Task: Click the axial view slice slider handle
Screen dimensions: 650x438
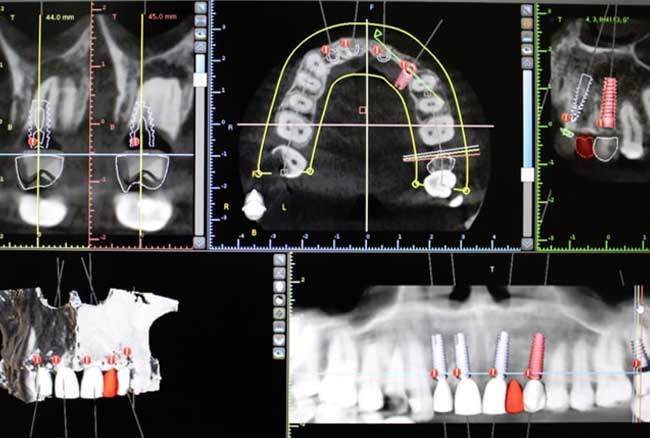Action: tap(527, 174)
